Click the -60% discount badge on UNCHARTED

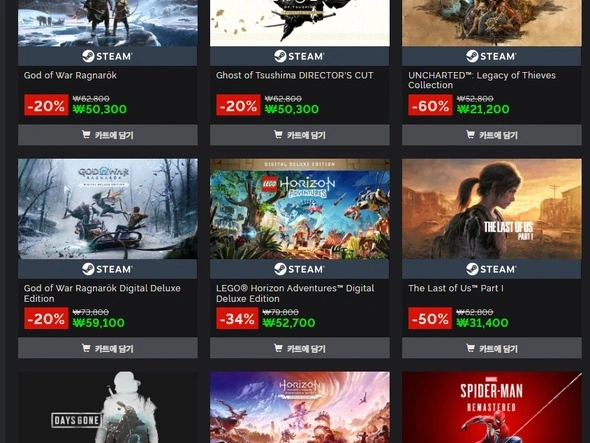pos(430,105)
